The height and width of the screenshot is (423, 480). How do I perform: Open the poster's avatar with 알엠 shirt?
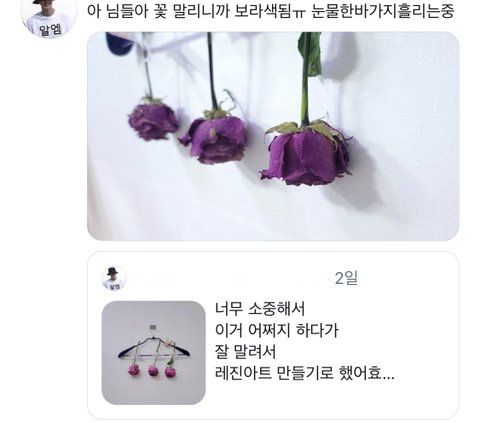pos(49,17)
